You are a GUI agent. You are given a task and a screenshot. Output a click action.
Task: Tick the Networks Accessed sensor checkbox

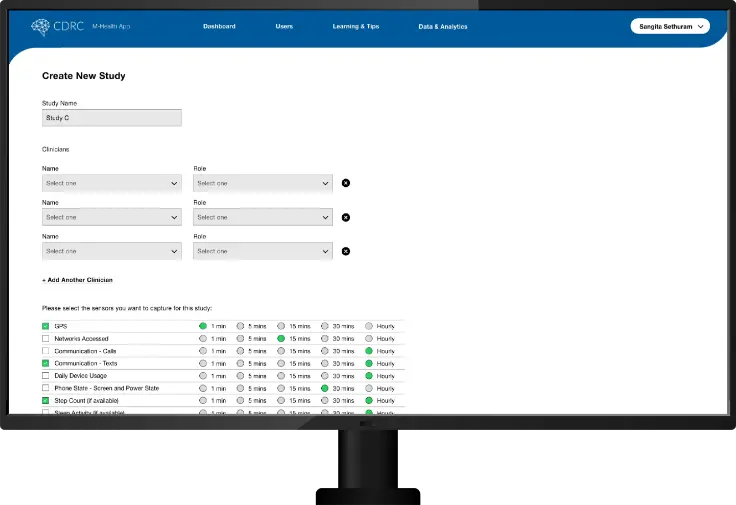(x=45, y=339)
